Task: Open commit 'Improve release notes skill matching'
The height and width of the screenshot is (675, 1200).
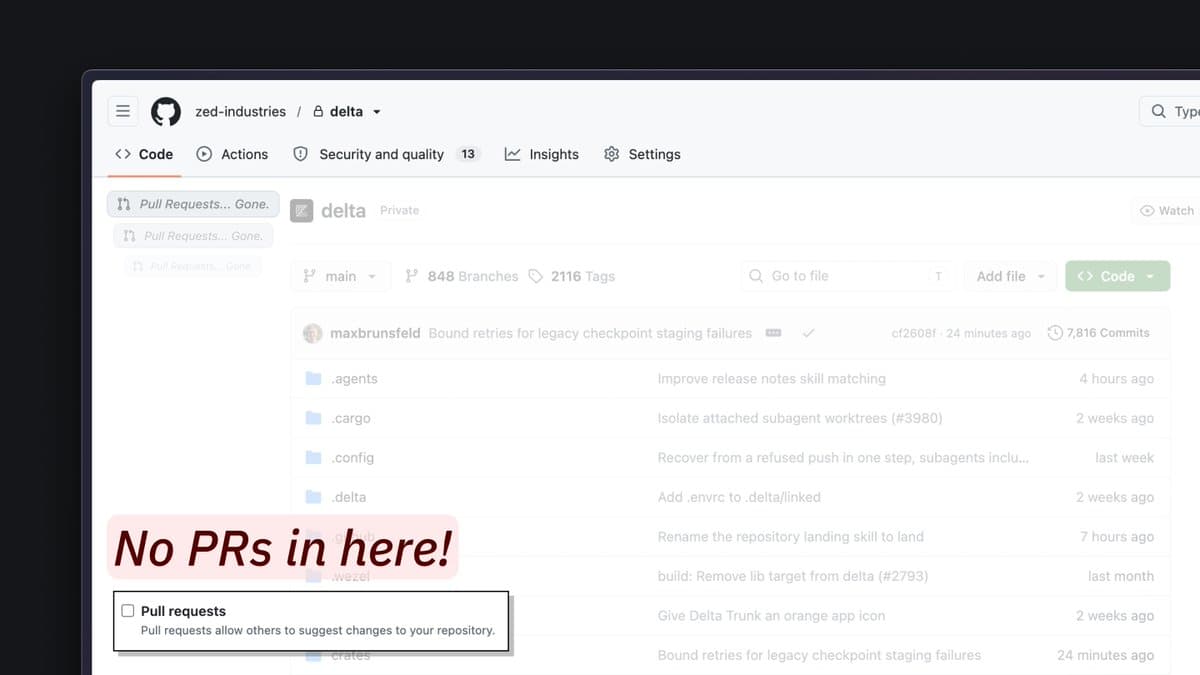Action: [x=771, y=379]
